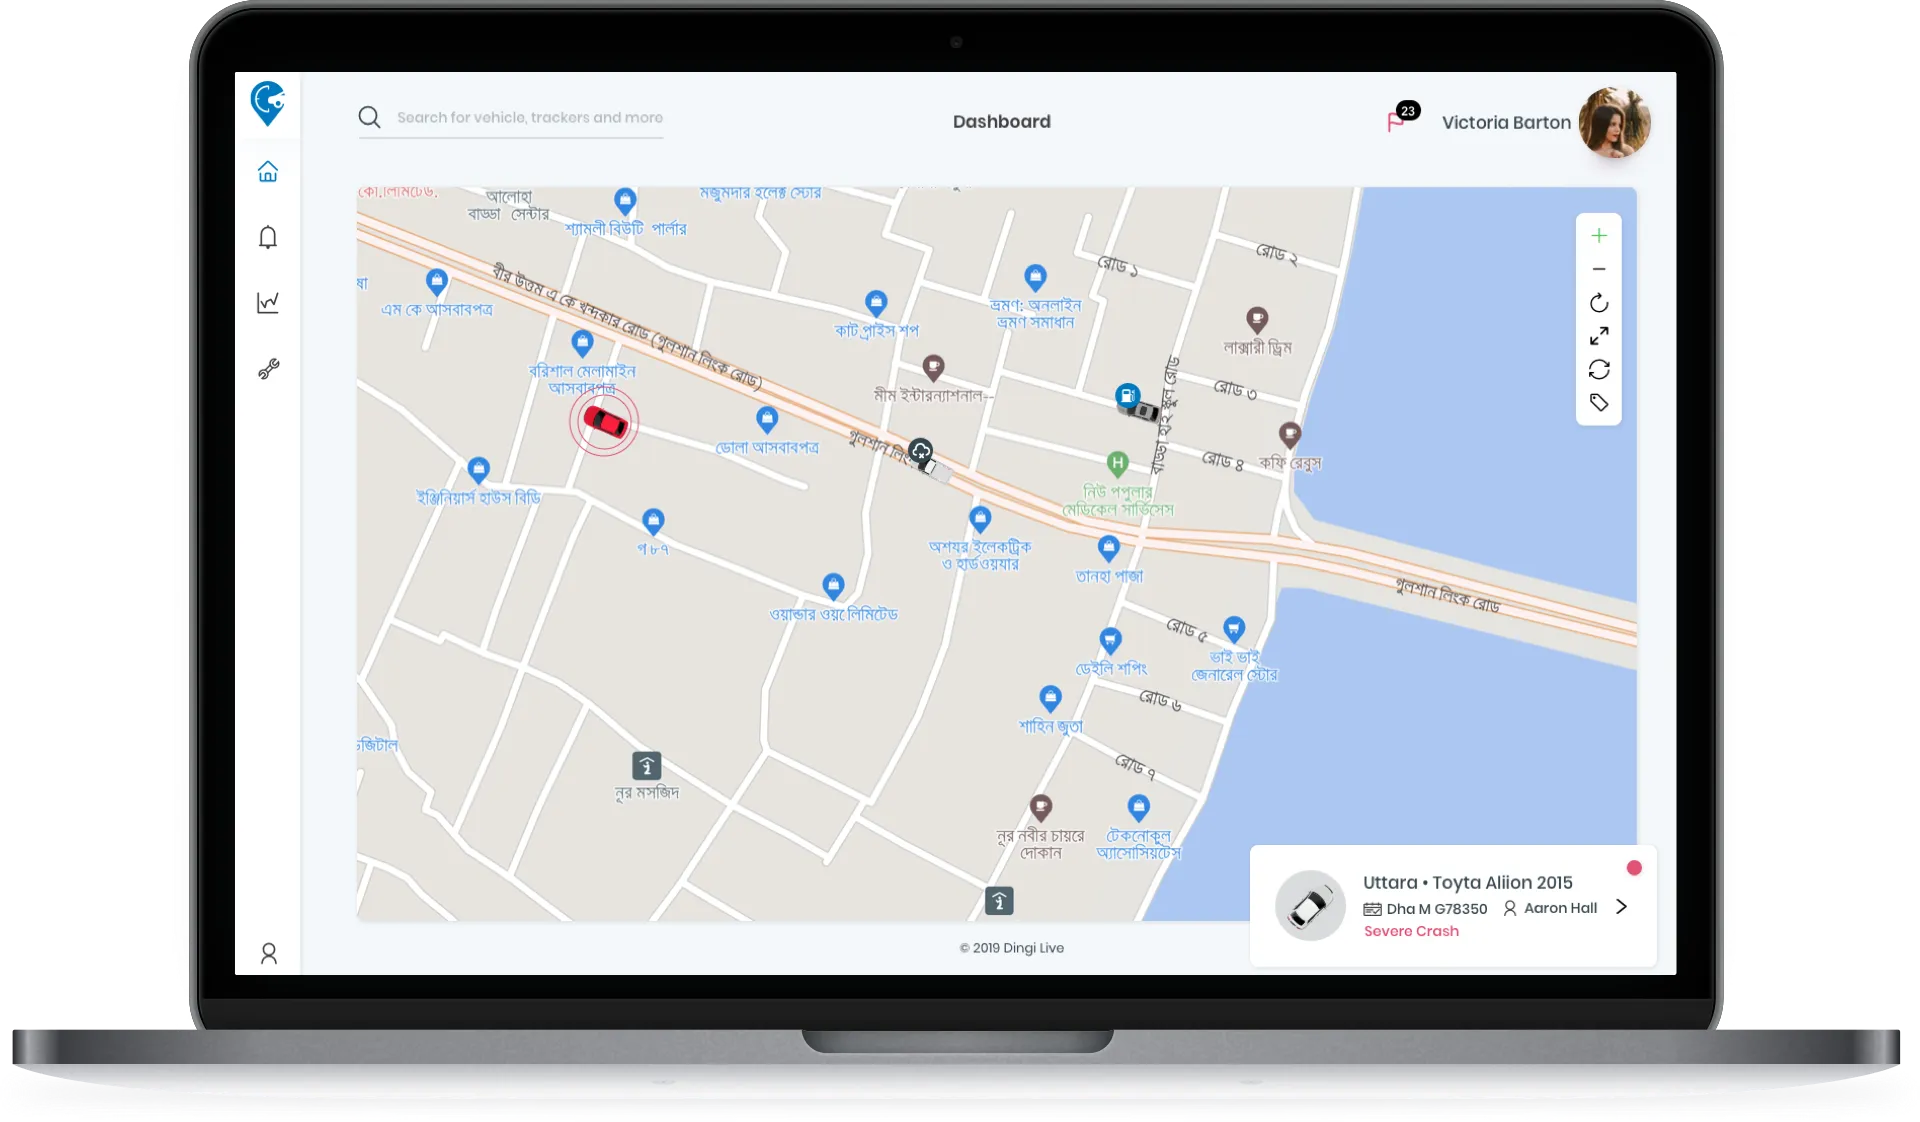Toggle map rotation with the rotate icon
Screen dimensions: 1920x1122
click(x=1599, y=303)
